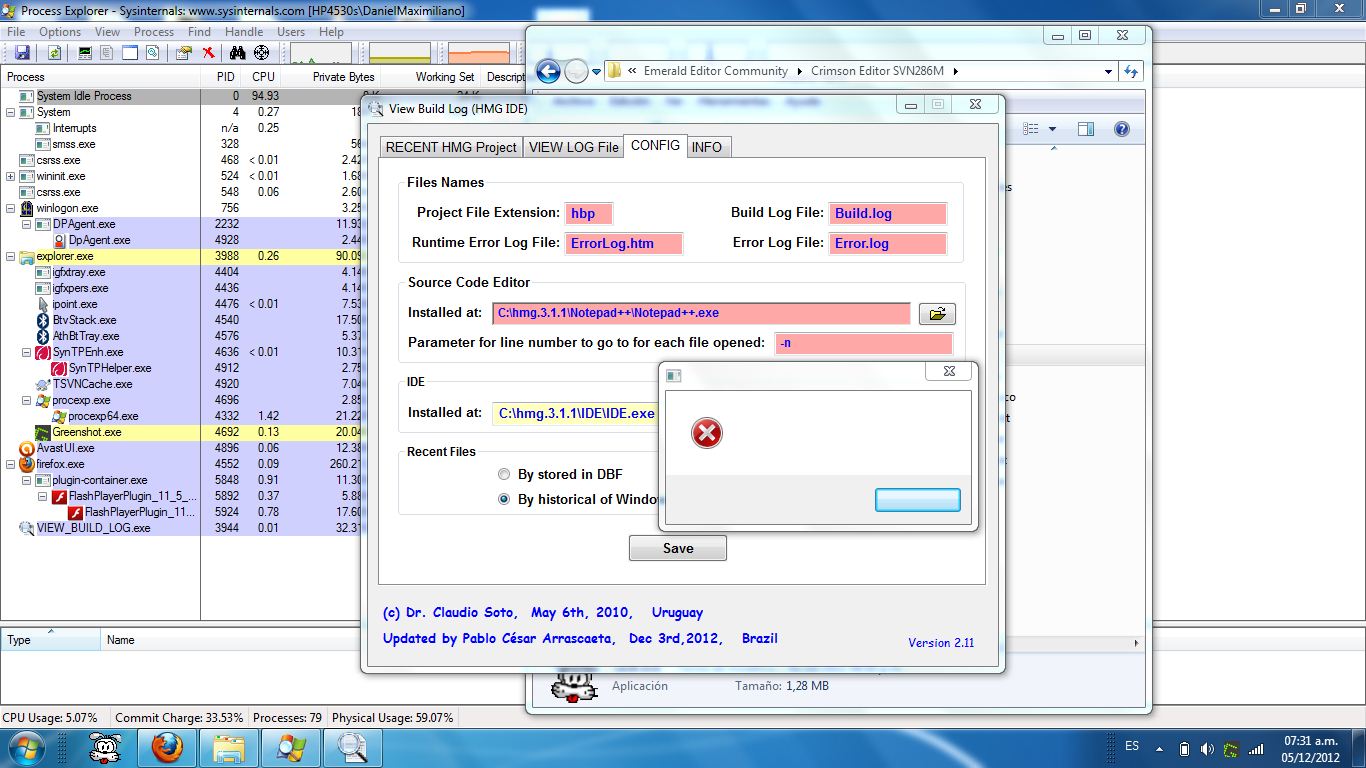Collapse the System process tree node
Screen dimensions: 1366x768
[11, 112]
